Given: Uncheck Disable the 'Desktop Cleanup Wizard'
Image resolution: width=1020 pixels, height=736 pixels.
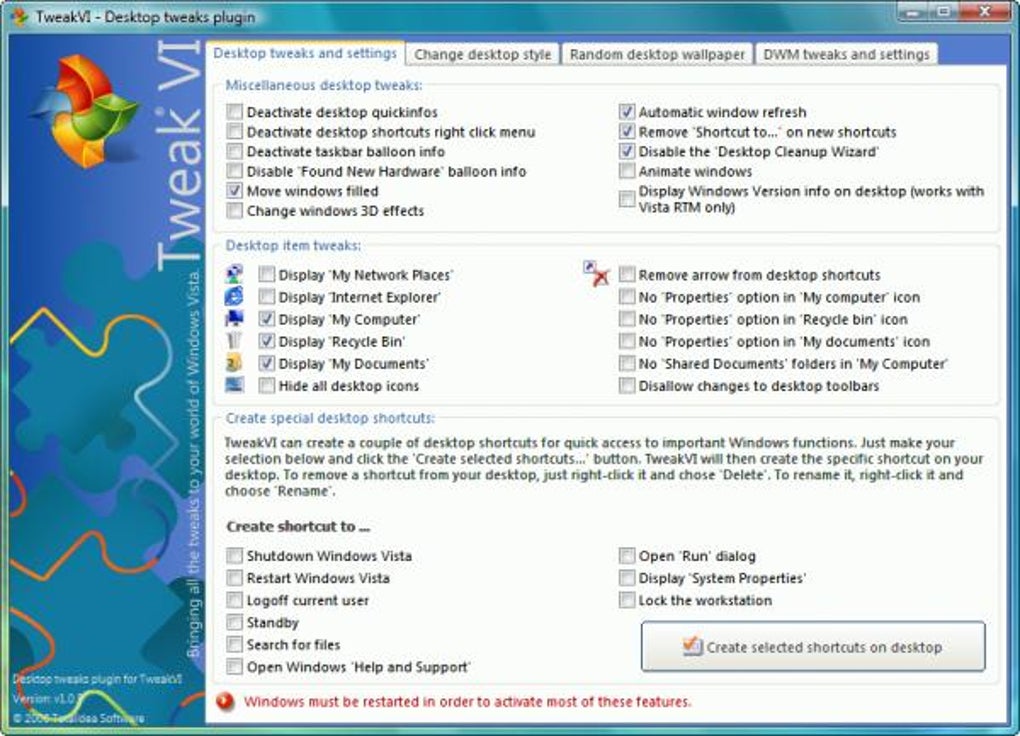Looking at the screenshot, I should point(626,152).
